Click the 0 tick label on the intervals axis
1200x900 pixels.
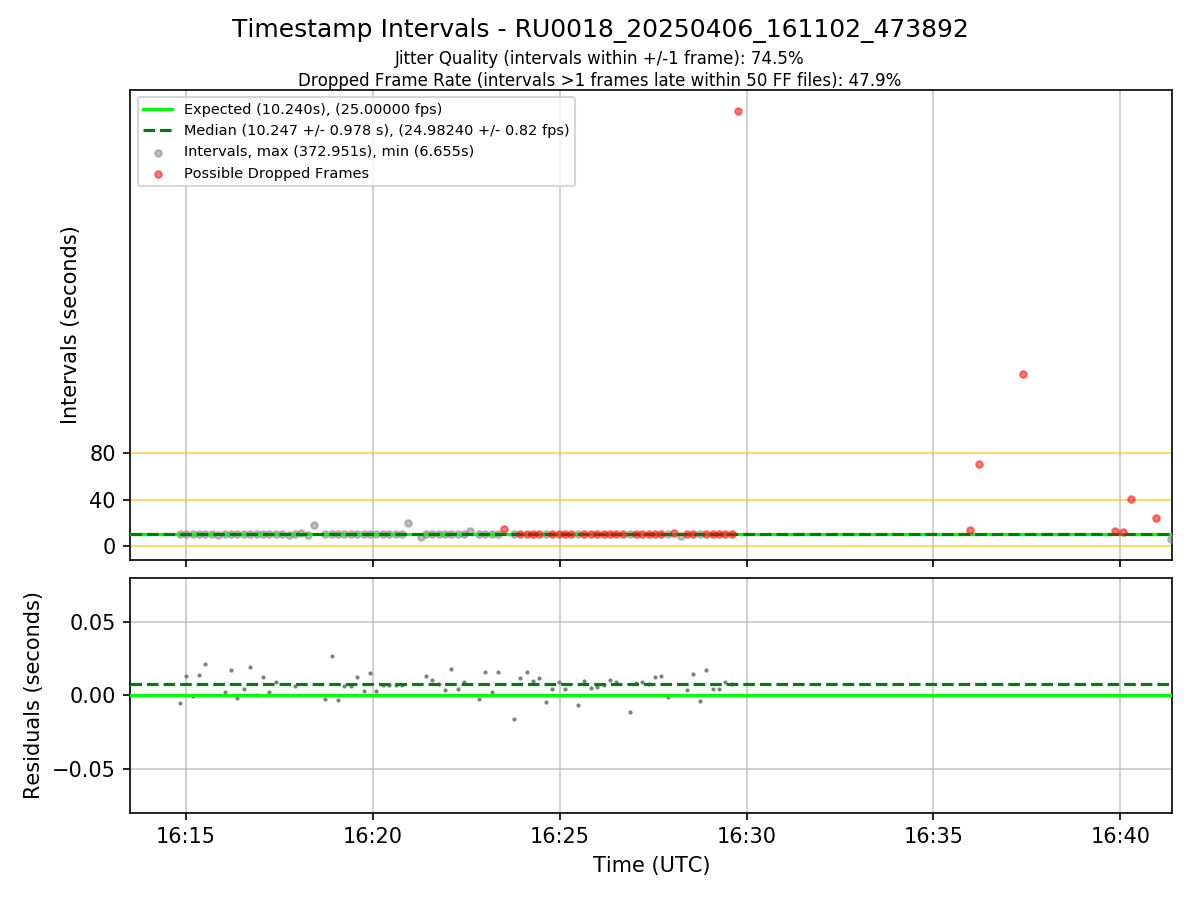pyautogui.click(x=110, y=546)
